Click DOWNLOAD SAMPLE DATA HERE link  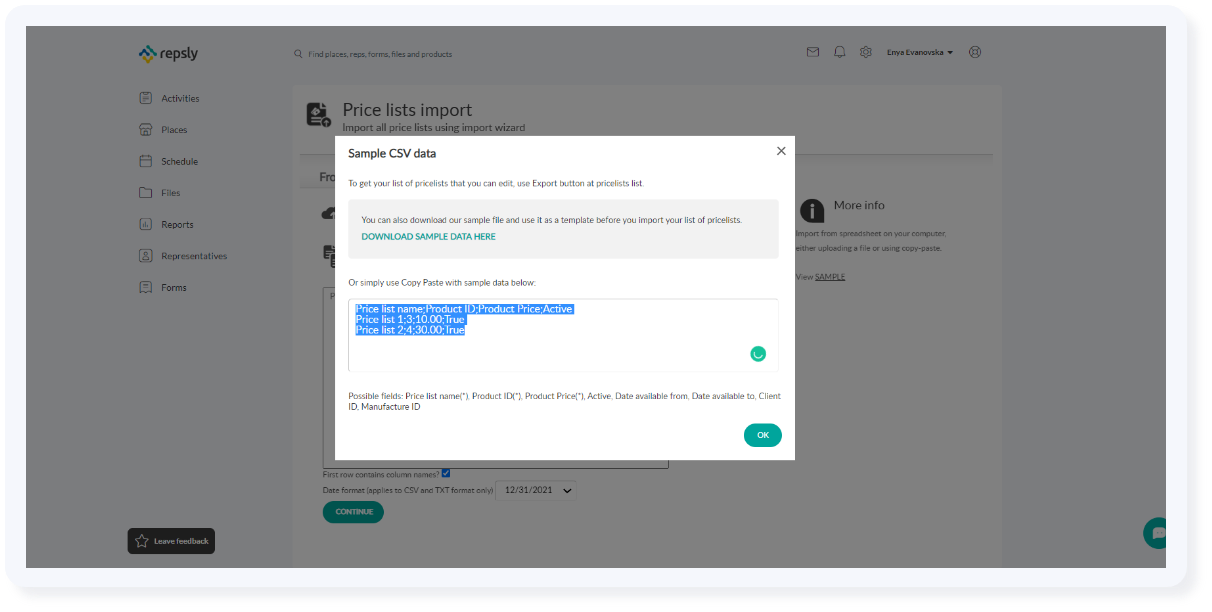(x=428, y=236)
